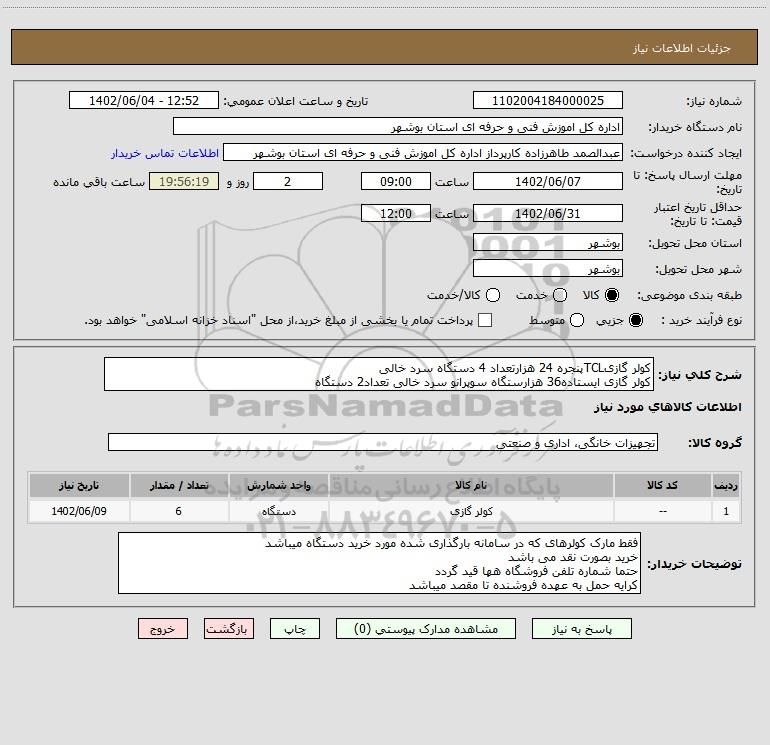Click the deadline hour field 09:00
Screen dimensions: 770x745
coord(396,181)
